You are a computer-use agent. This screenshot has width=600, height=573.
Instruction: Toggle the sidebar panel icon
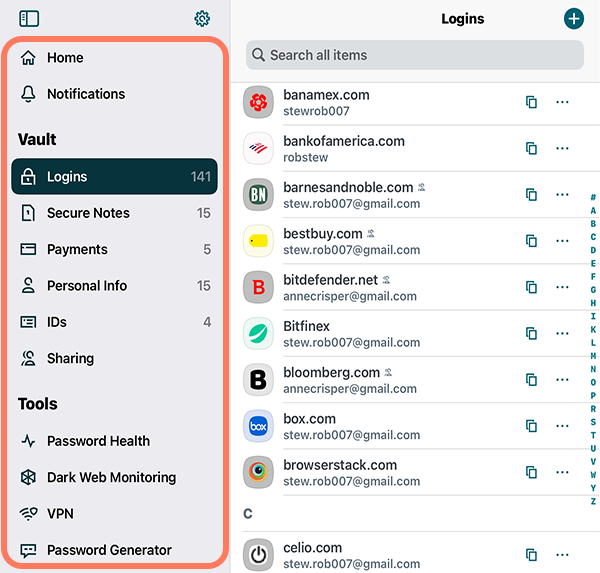29,18
